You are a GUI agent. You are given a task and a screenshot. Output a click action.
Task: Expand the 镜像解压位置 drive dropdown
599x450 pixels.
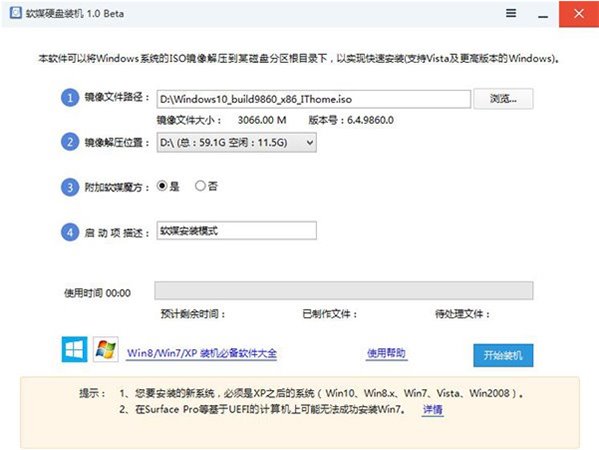236,142
